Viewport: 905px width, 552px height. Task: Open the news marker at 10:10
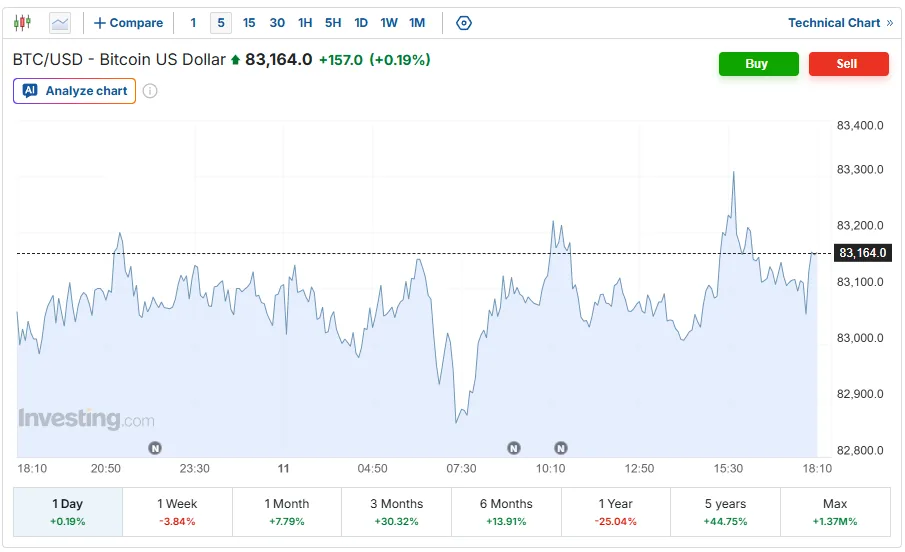560,448
